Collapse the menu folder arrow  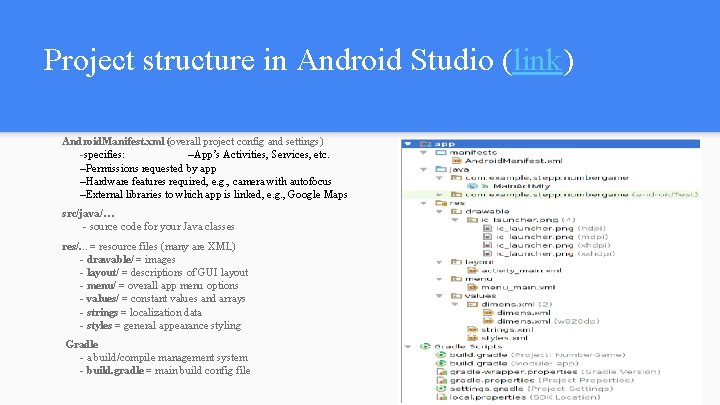[439, 279]
